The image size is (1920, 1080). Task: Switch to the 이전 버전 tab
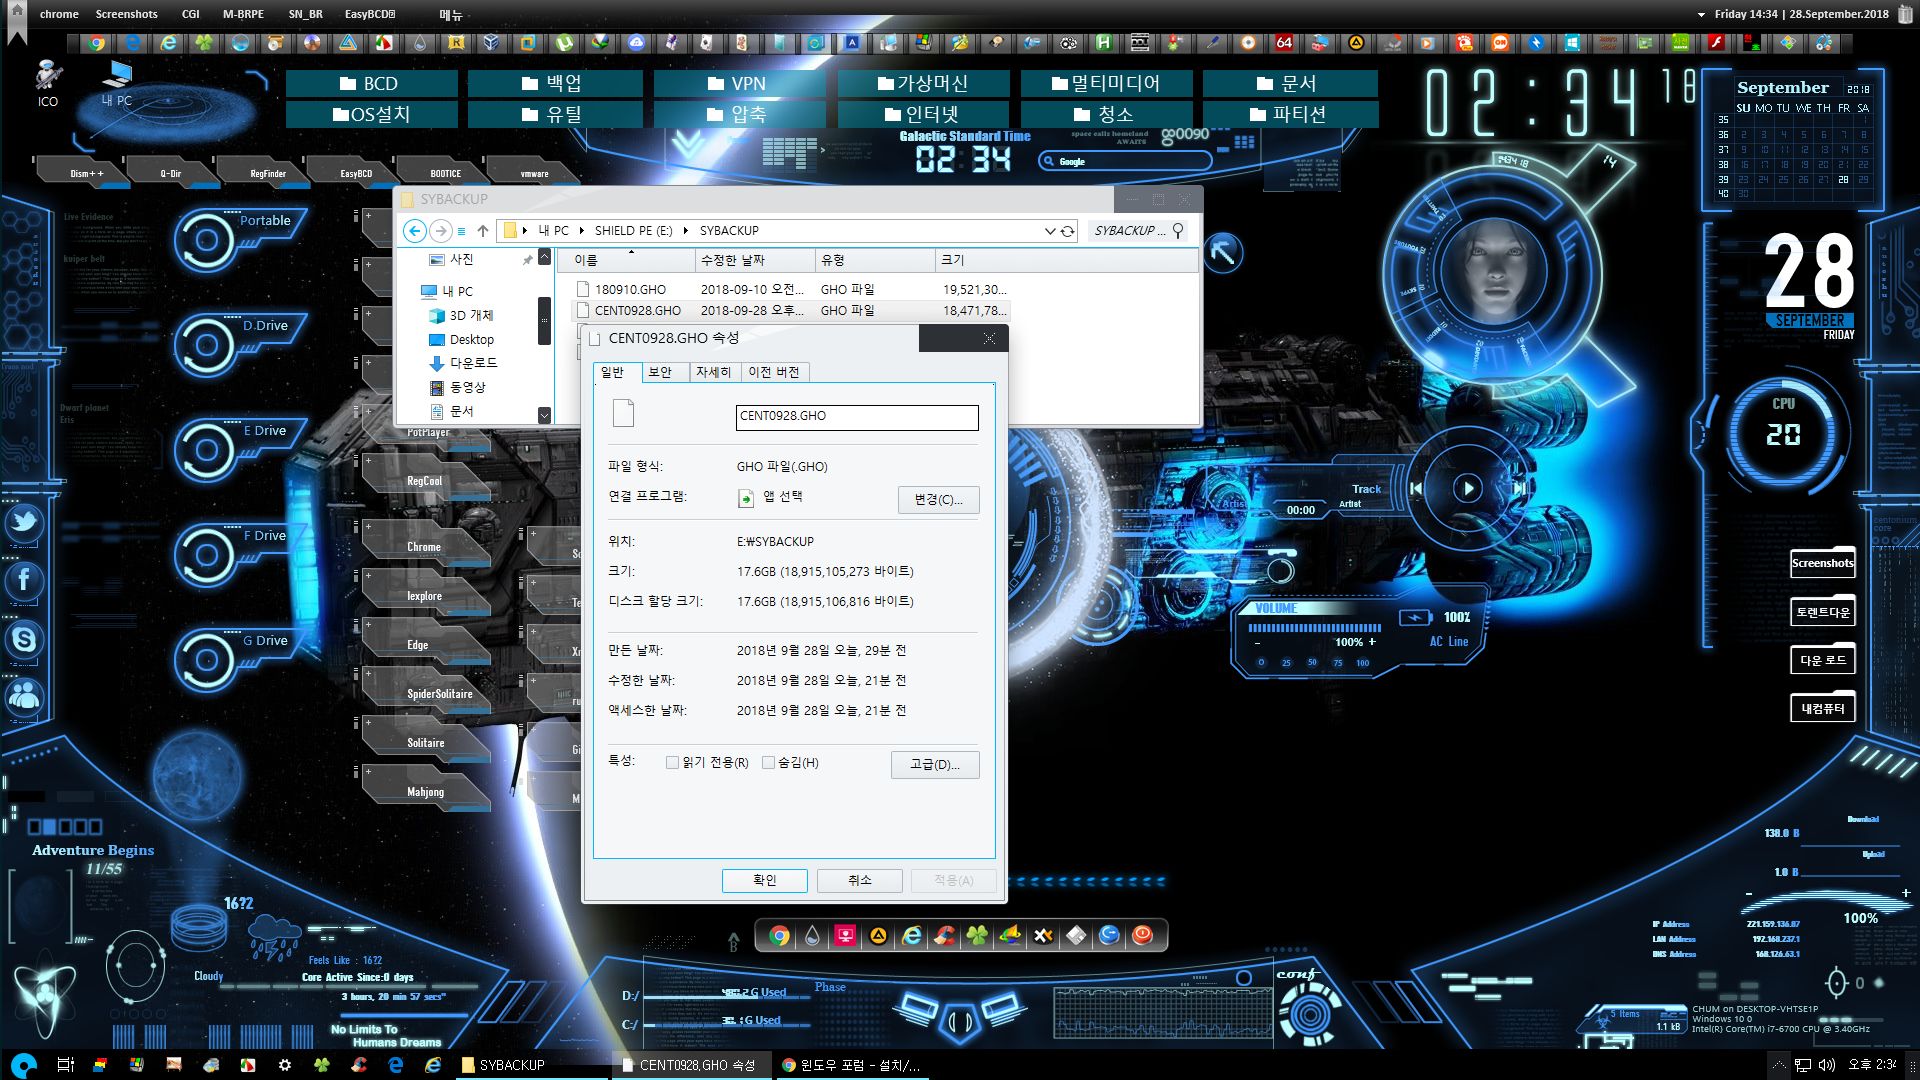tap(774, 372)
